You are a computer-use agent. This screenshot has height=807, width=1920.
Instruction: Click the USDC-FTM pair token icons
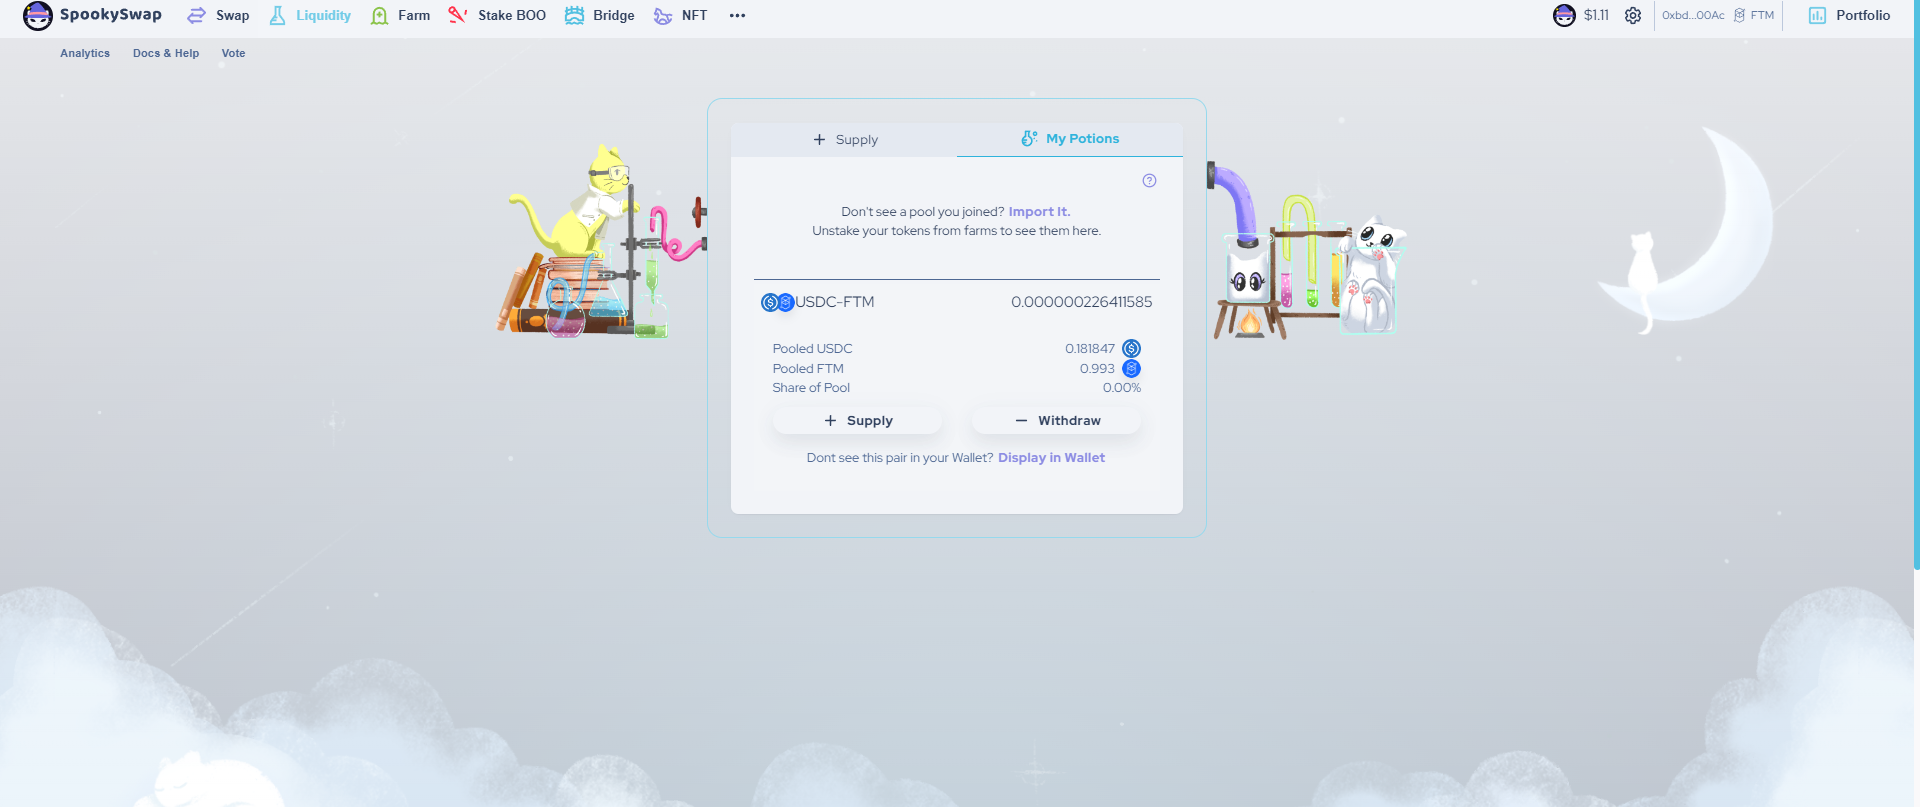pyautogui.click(x=778, y=302)
